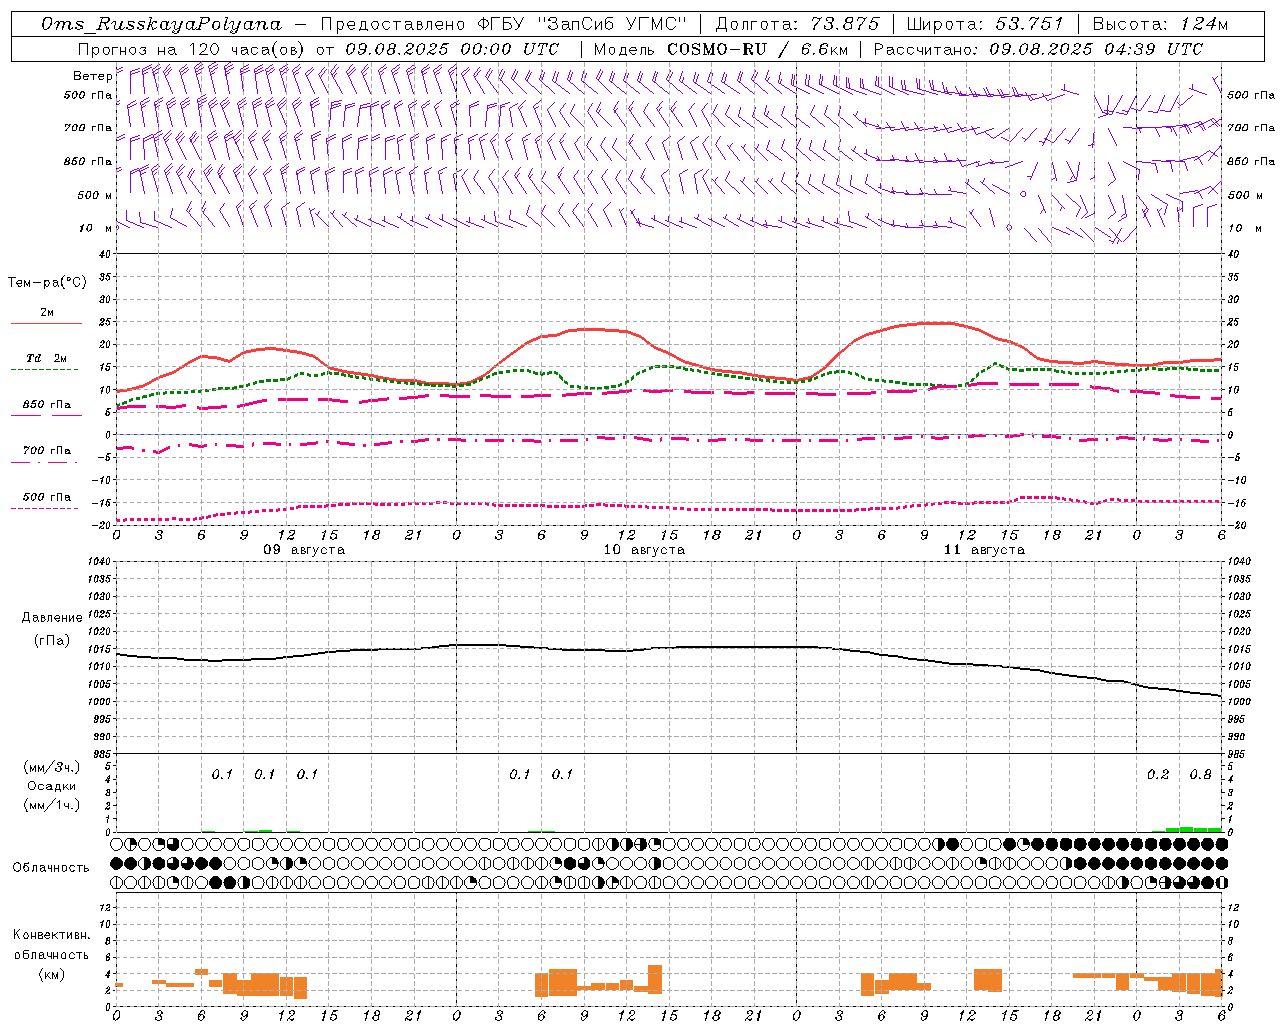The width and height of the screenshot is (1280, 1024).
Task: Select the 850 гПа temperature legend entry
Action: point(46,405)
